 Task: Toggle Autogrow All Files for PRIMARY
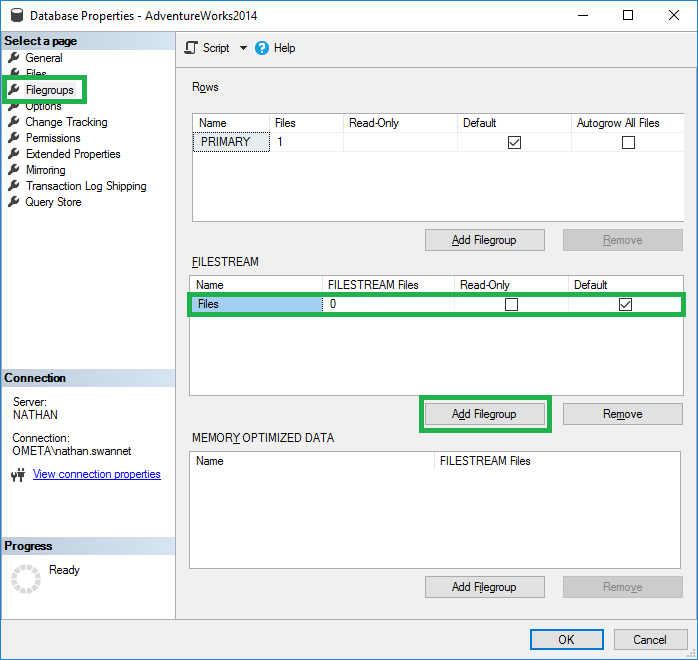tap(628, 142)
